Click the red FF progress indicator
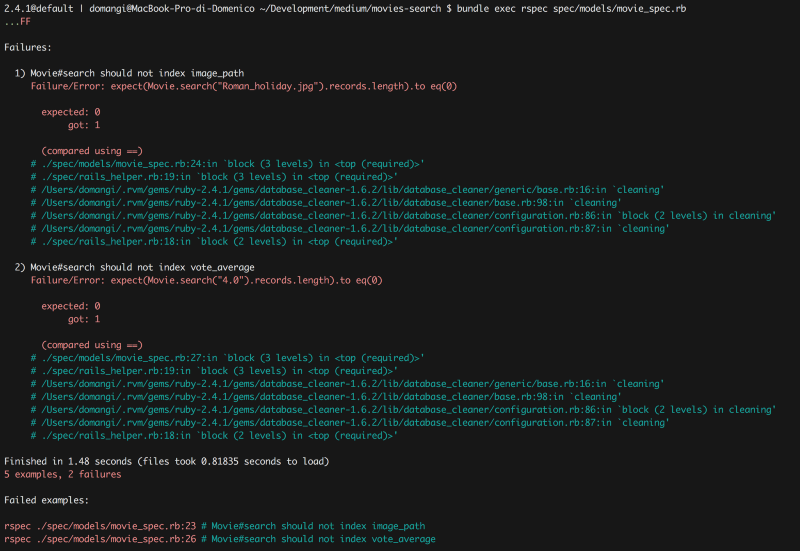This screenshot has height=551, width=800. (x=26, y=21)
